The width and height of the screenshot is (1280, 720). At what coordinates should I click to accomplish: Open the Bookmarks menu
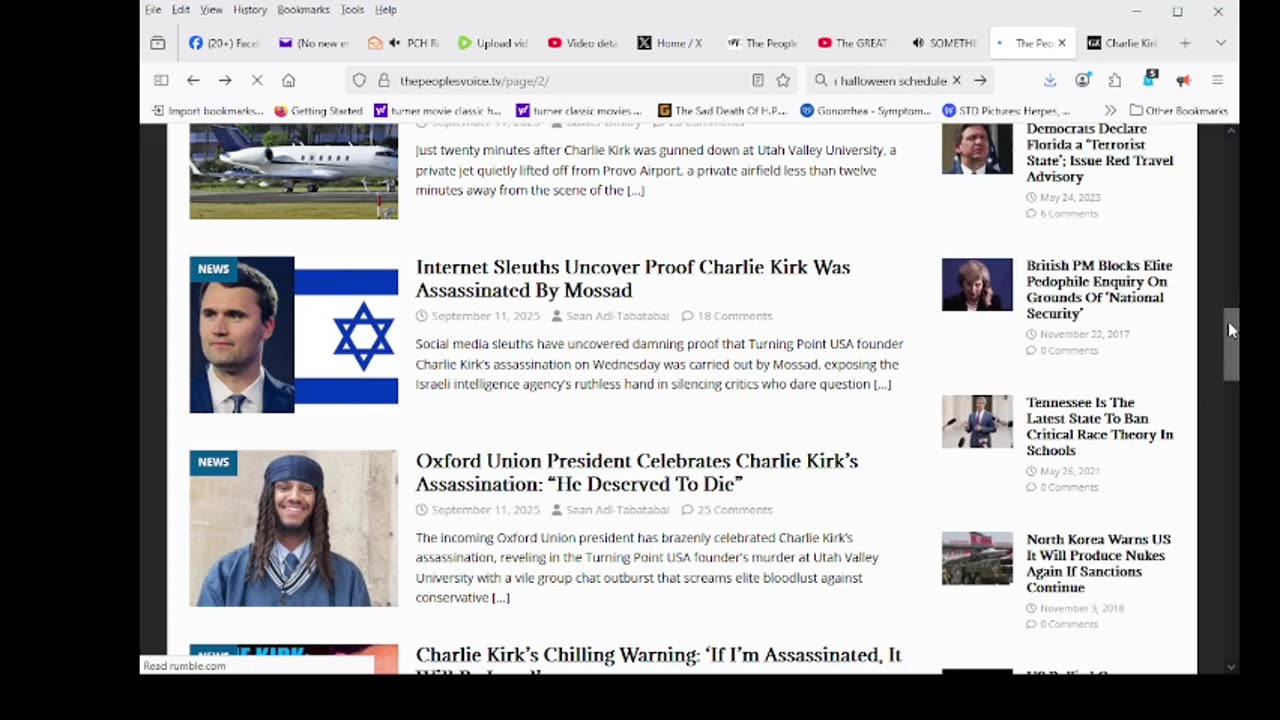[303, 10]
